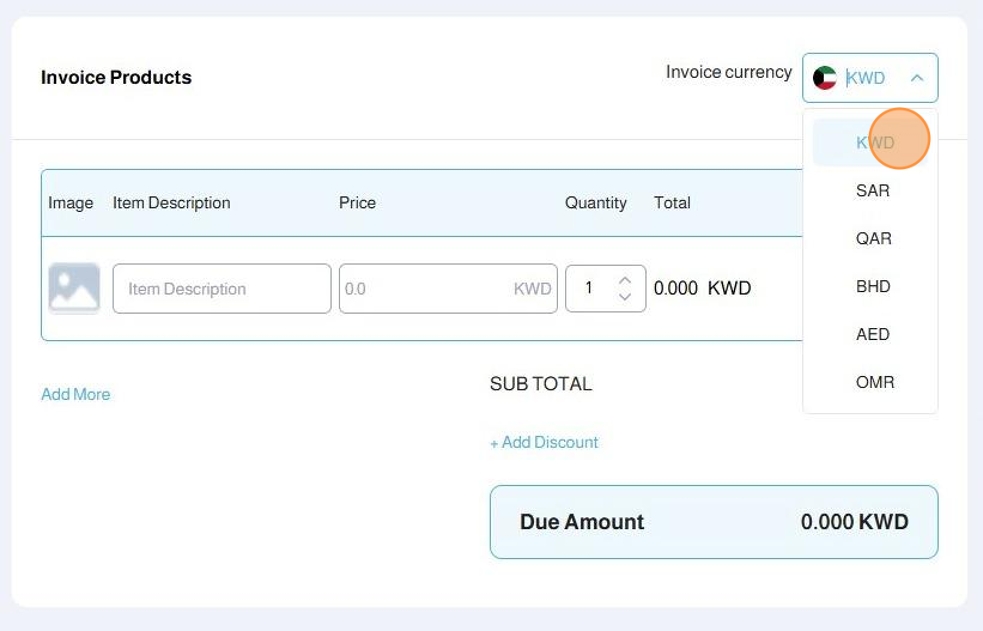Screen dimensions: 983x631
Task: Select OMR currency option
Action: point(874,383)
